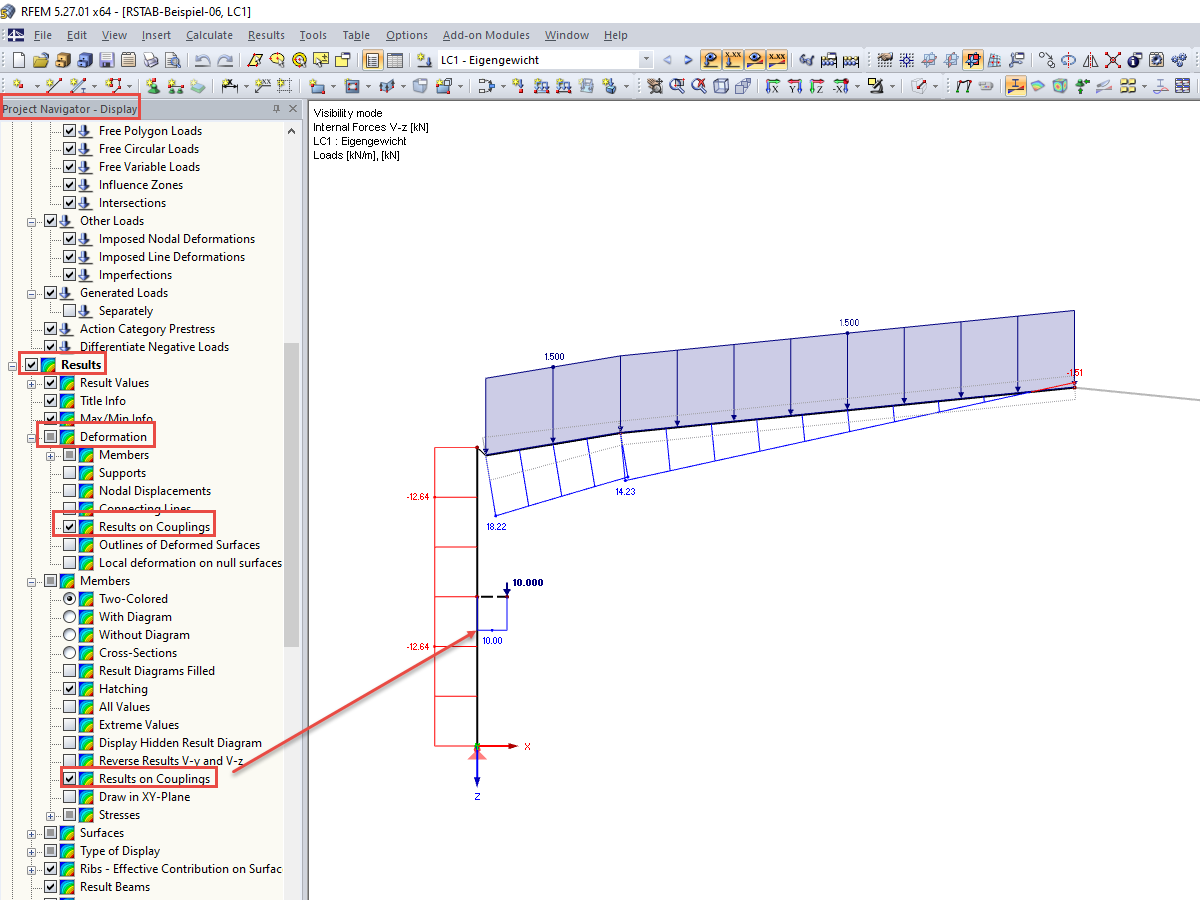Go to the next load case arrow
This screenshot has width=1200, height=900.
pos(688,59)
